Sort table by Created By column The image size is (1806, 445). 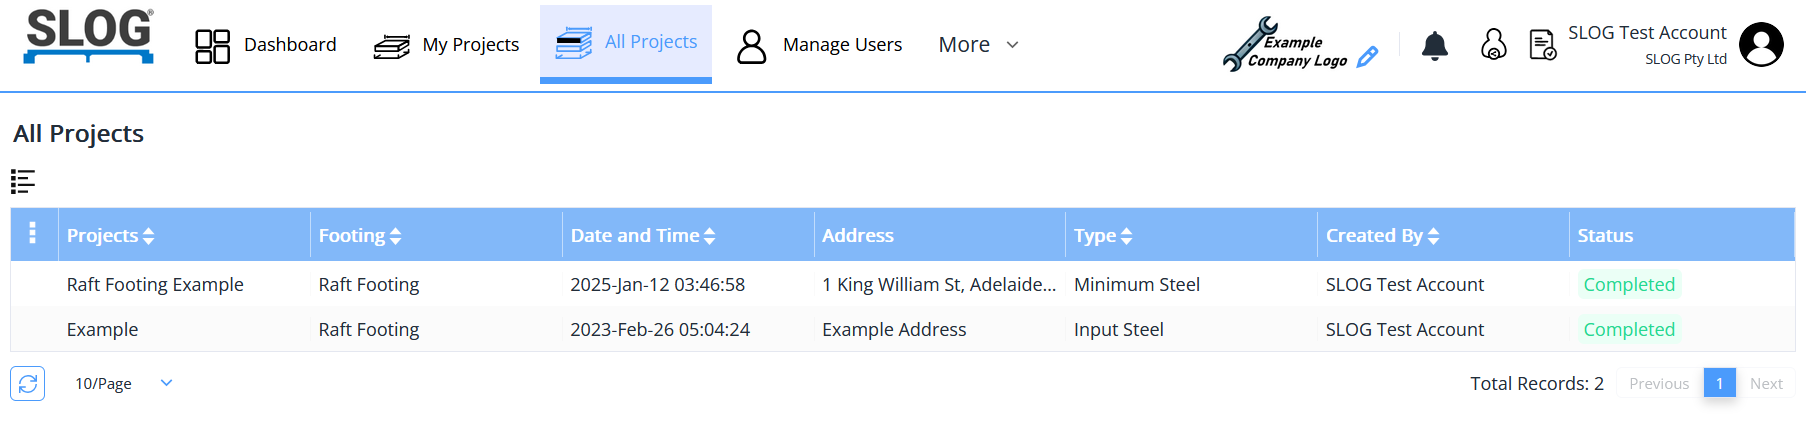pyautogui.click(x=1382, y=236)
